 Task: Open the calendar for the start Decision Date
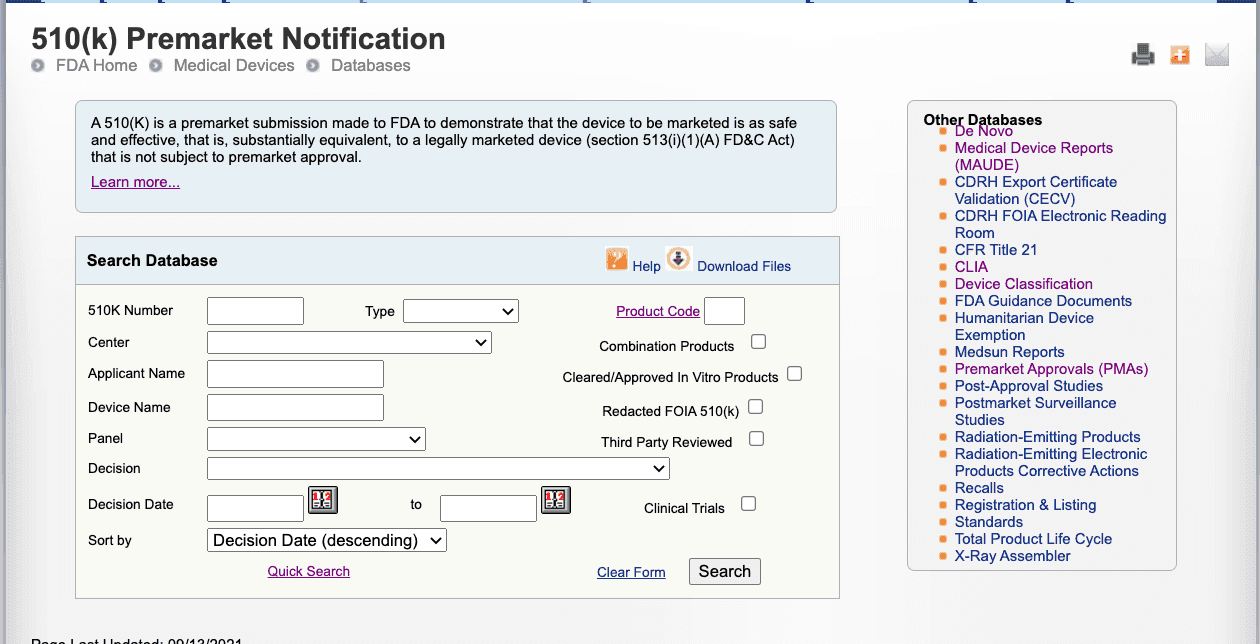pyautogui.click(x=323, y=499)
